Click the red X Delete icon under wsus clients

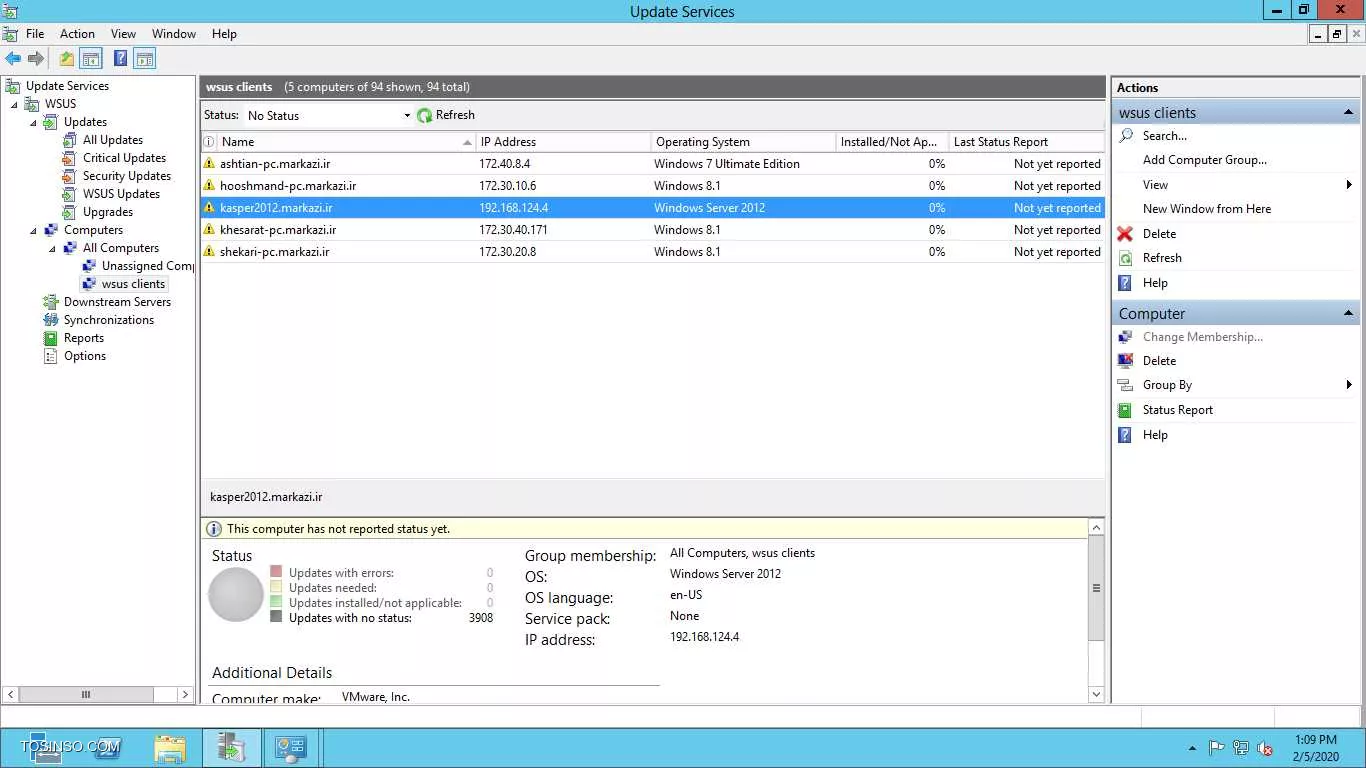pyautogui.click(x=1125, y=234)
